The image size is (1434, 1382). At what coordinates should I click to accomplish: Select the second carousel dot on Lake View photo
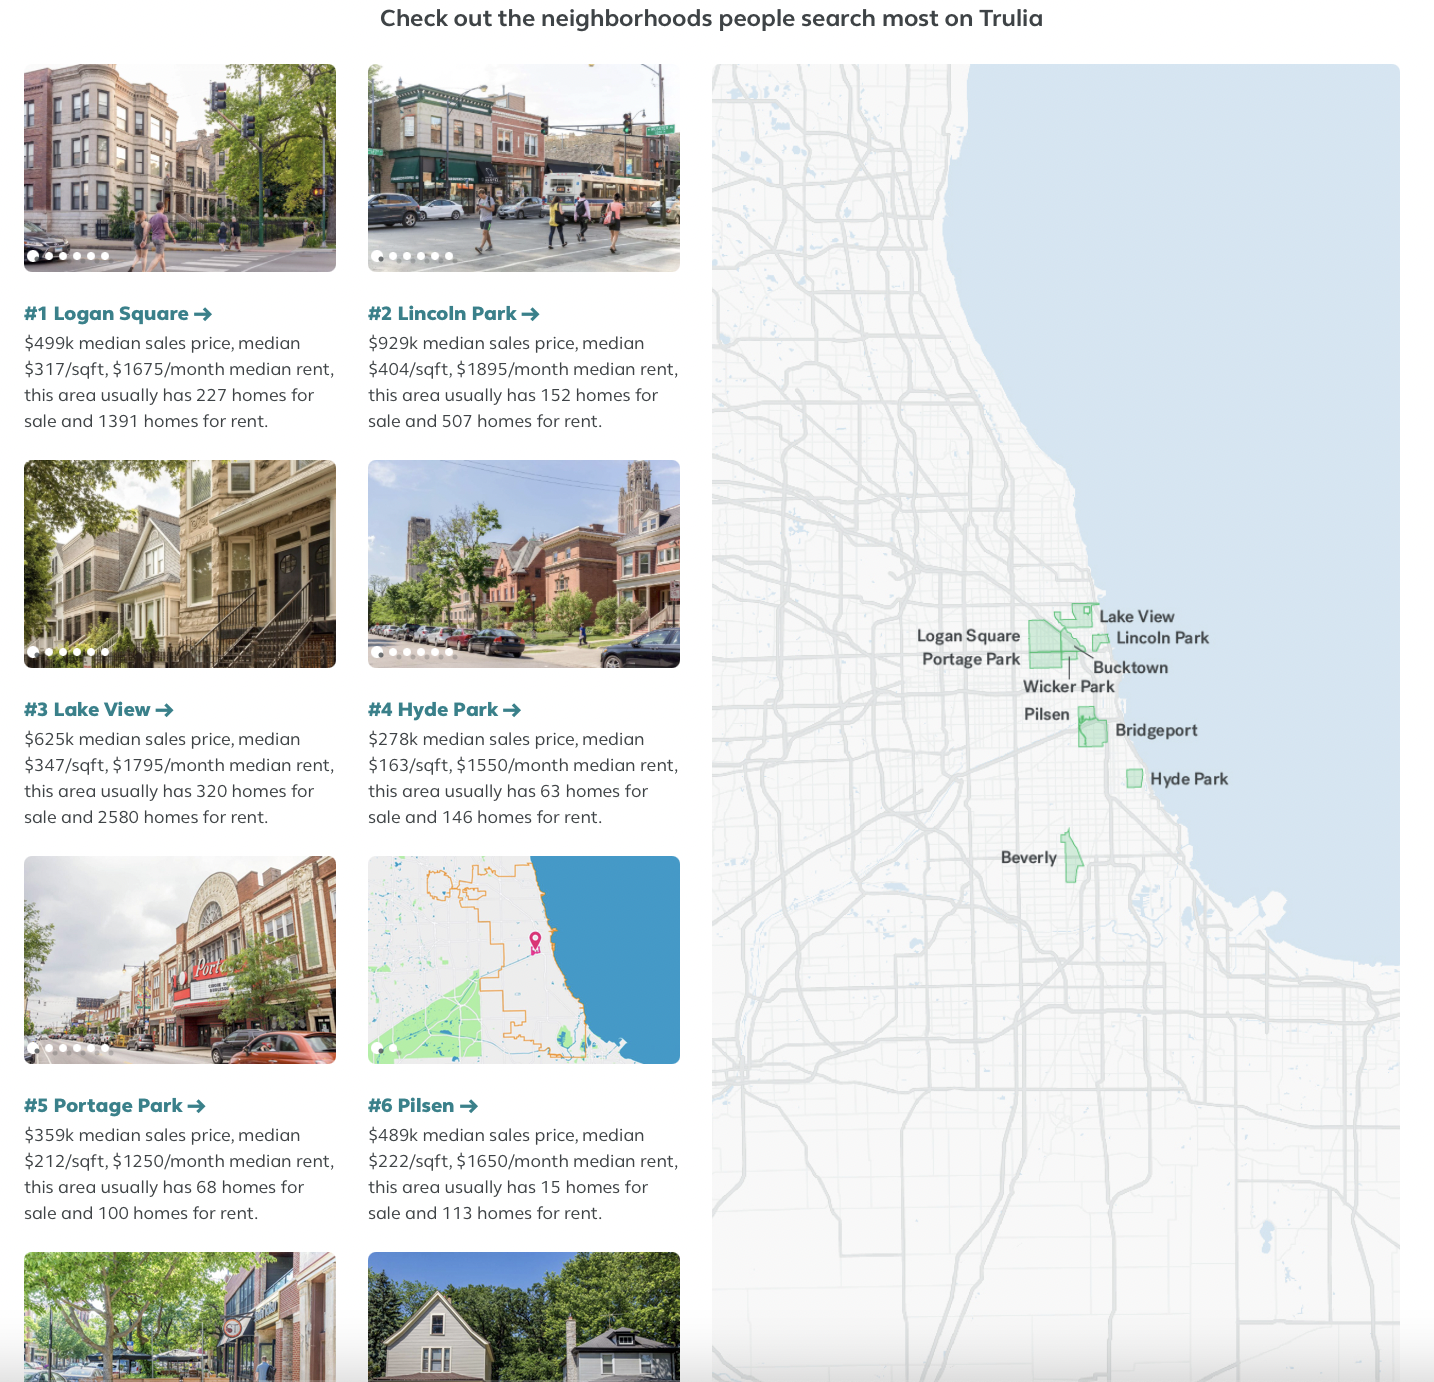coord(49,652)
